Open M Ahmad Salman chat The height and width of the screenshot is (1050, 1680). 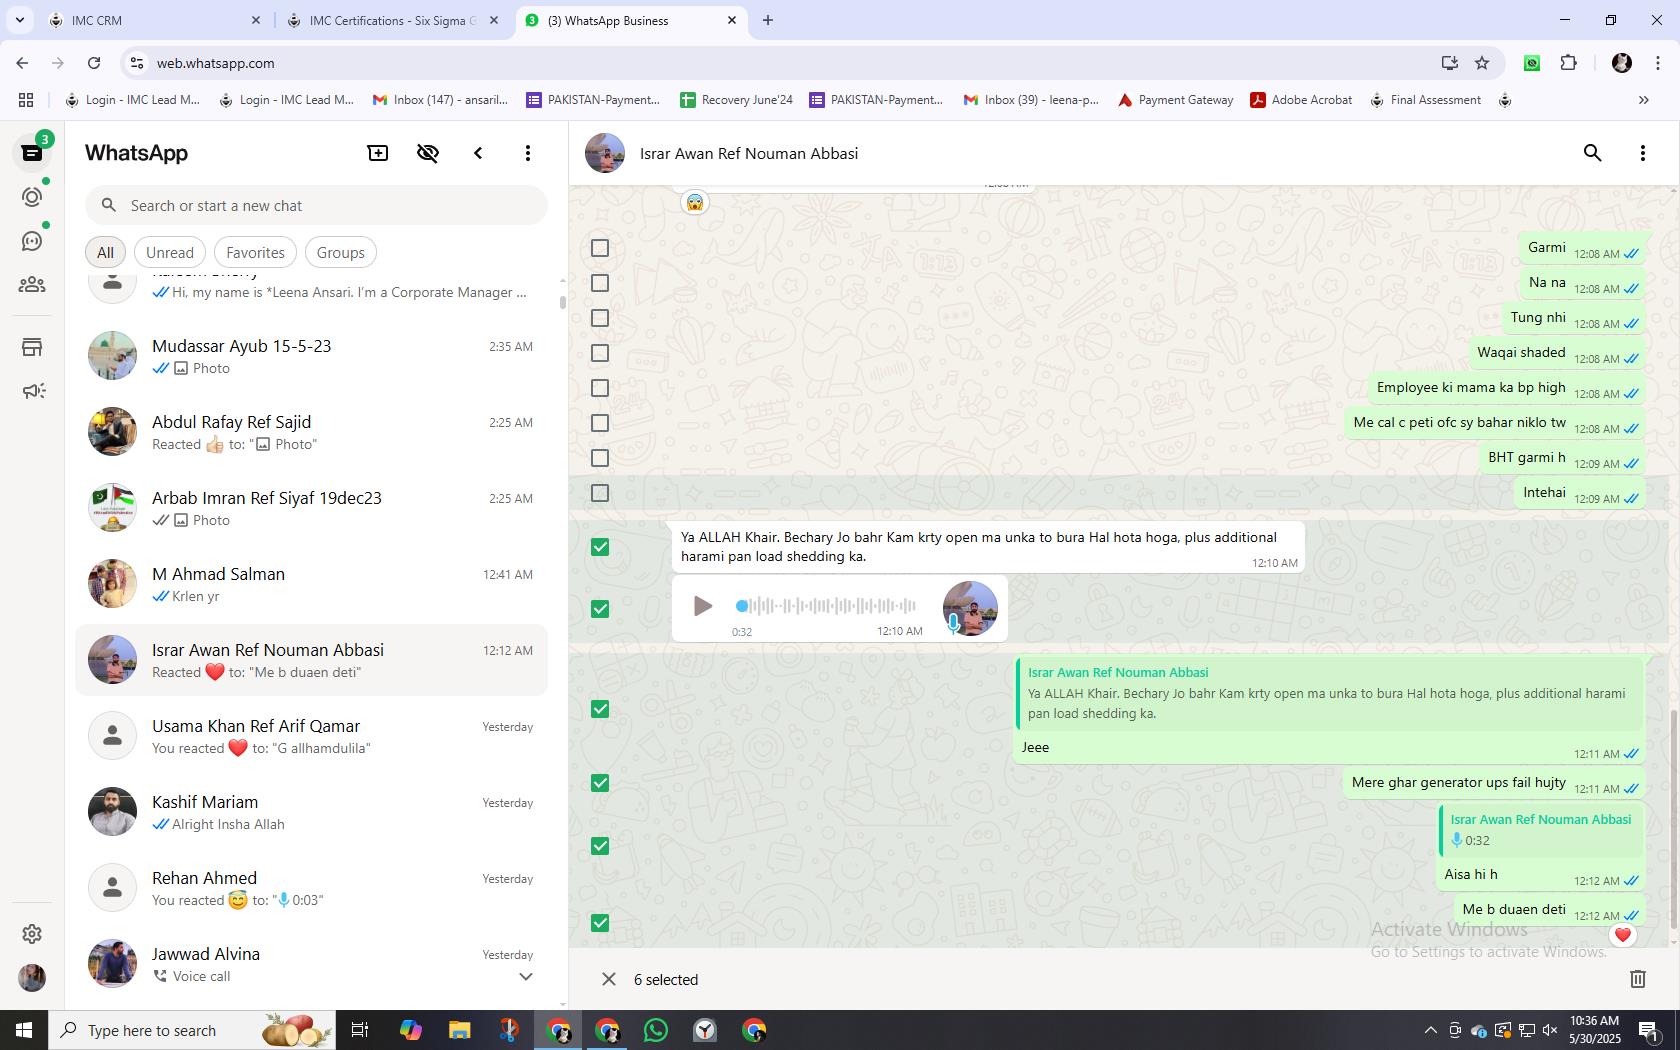[x=311, y=584]
